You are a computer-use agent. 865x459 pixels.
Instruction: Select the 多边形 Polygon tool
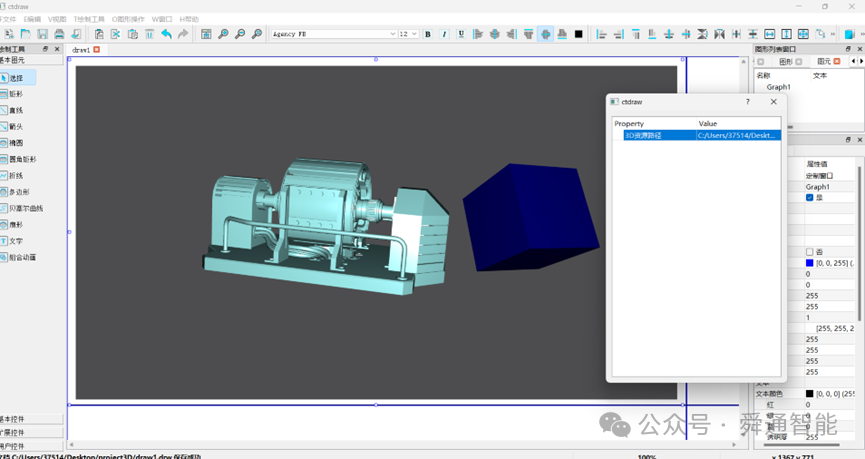coord(15,192)
